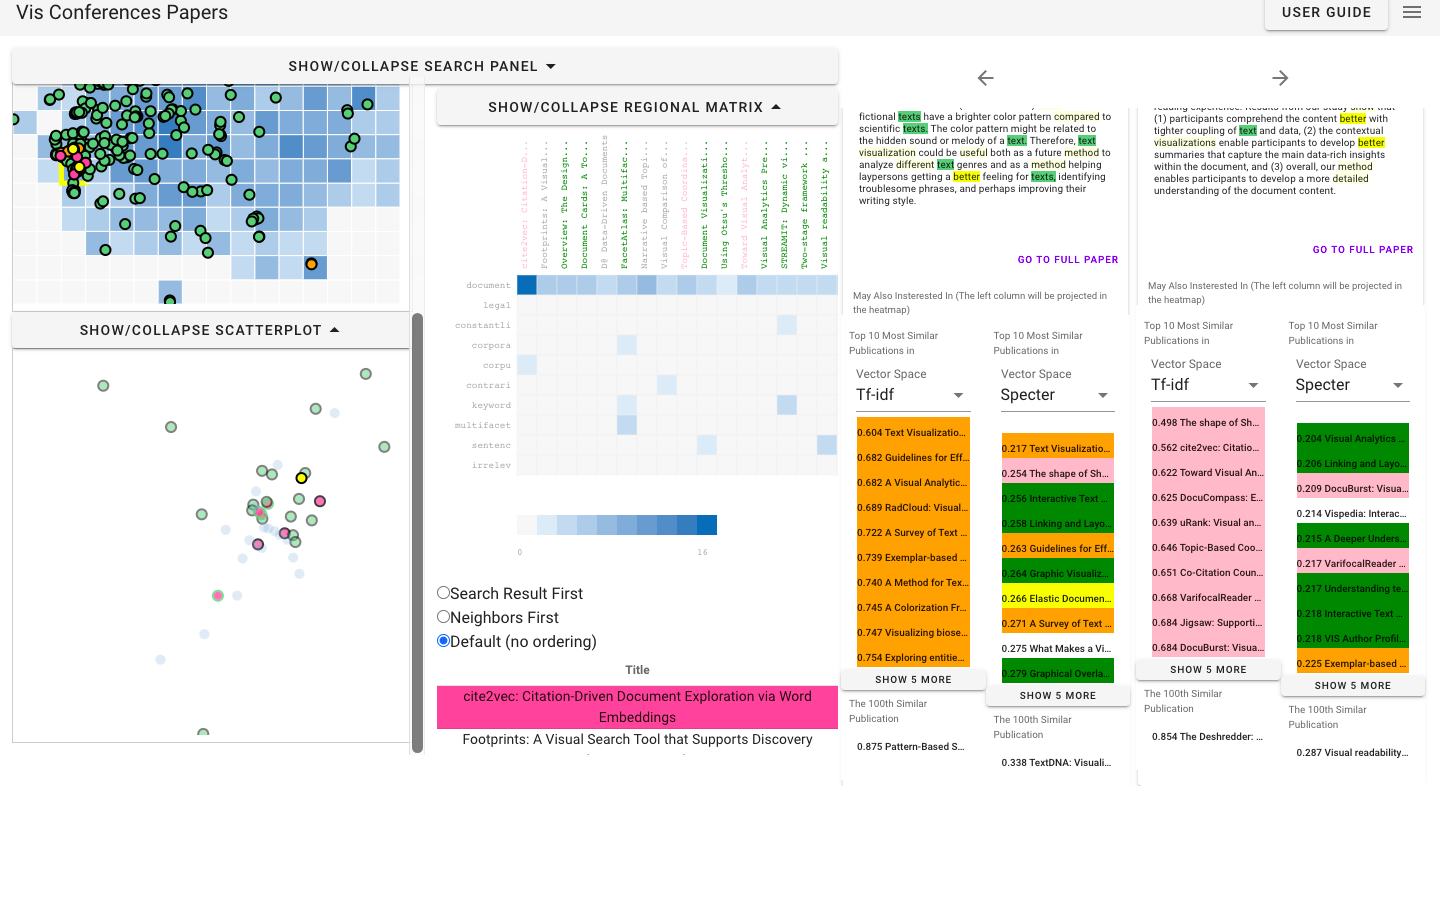Open 0.625 DocuCompass entry
This screenshot has width=1440, height=900.
coord(1208,498)
